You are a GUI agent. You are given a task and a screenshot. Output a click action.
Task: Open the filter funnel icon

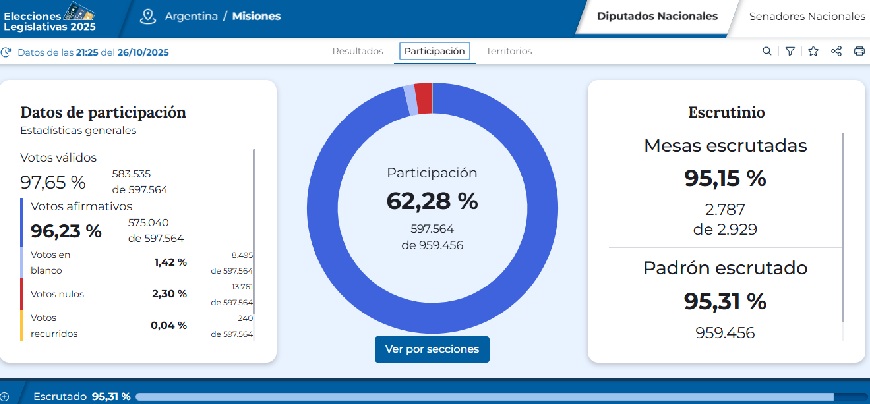click(x=790, y=51)
